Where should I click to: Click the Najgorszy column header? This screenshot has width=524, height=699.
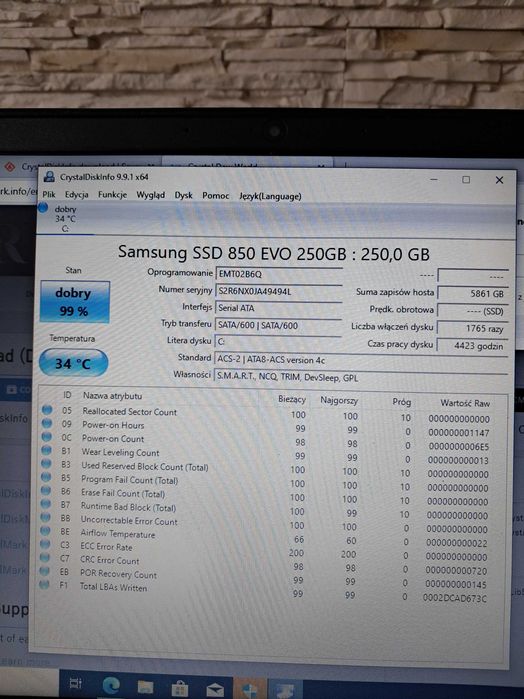click(339, 400)
